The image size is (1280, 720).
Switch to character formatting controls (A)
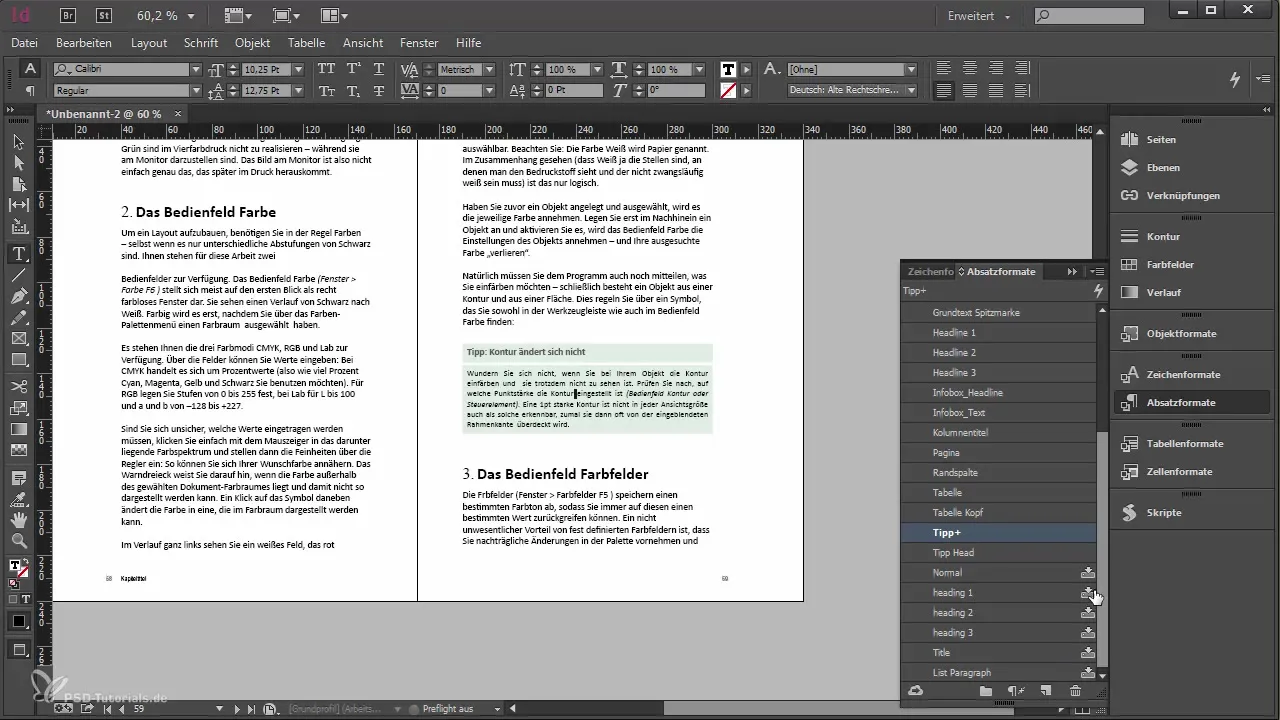tap(30, 69)
